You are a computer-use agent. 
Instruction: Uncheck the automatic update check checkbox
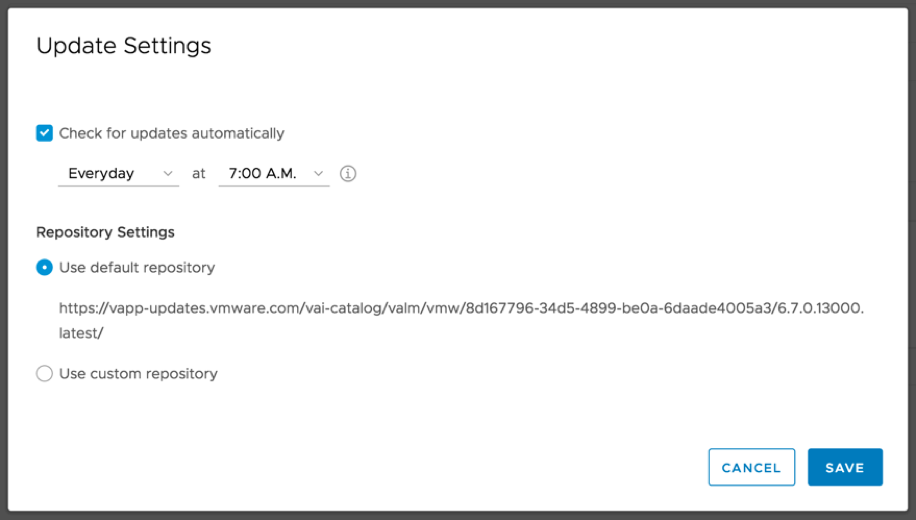44,133
